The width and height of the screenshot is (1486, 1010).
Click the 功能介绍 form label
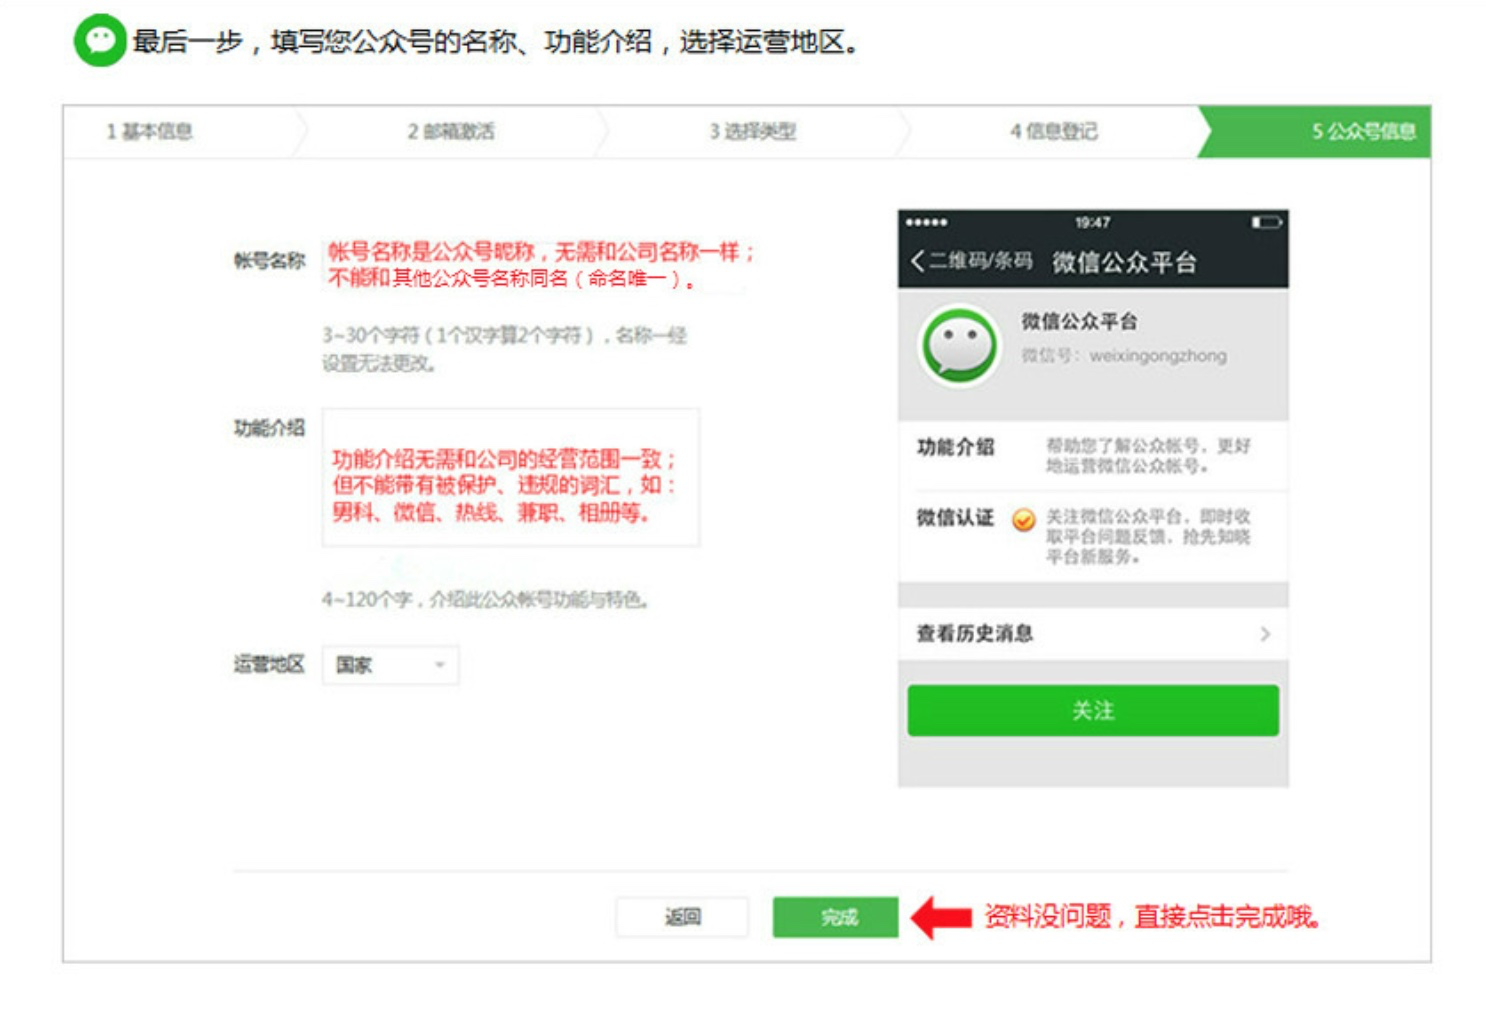point(269,428)
